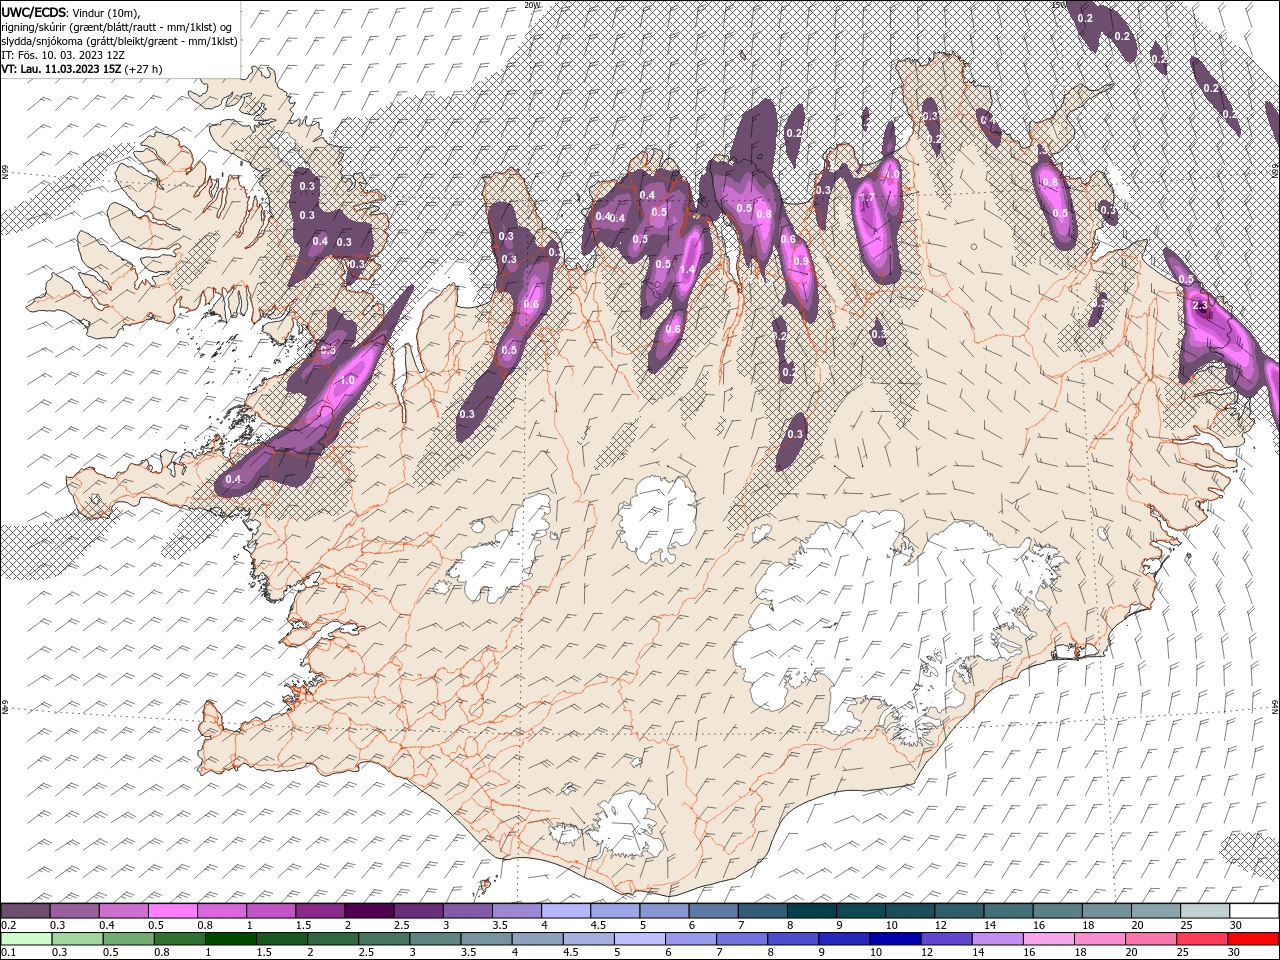Click the rain scale swatch between 0.1 and 0.3
This screenshot has width=1280, height=960.
26,938
